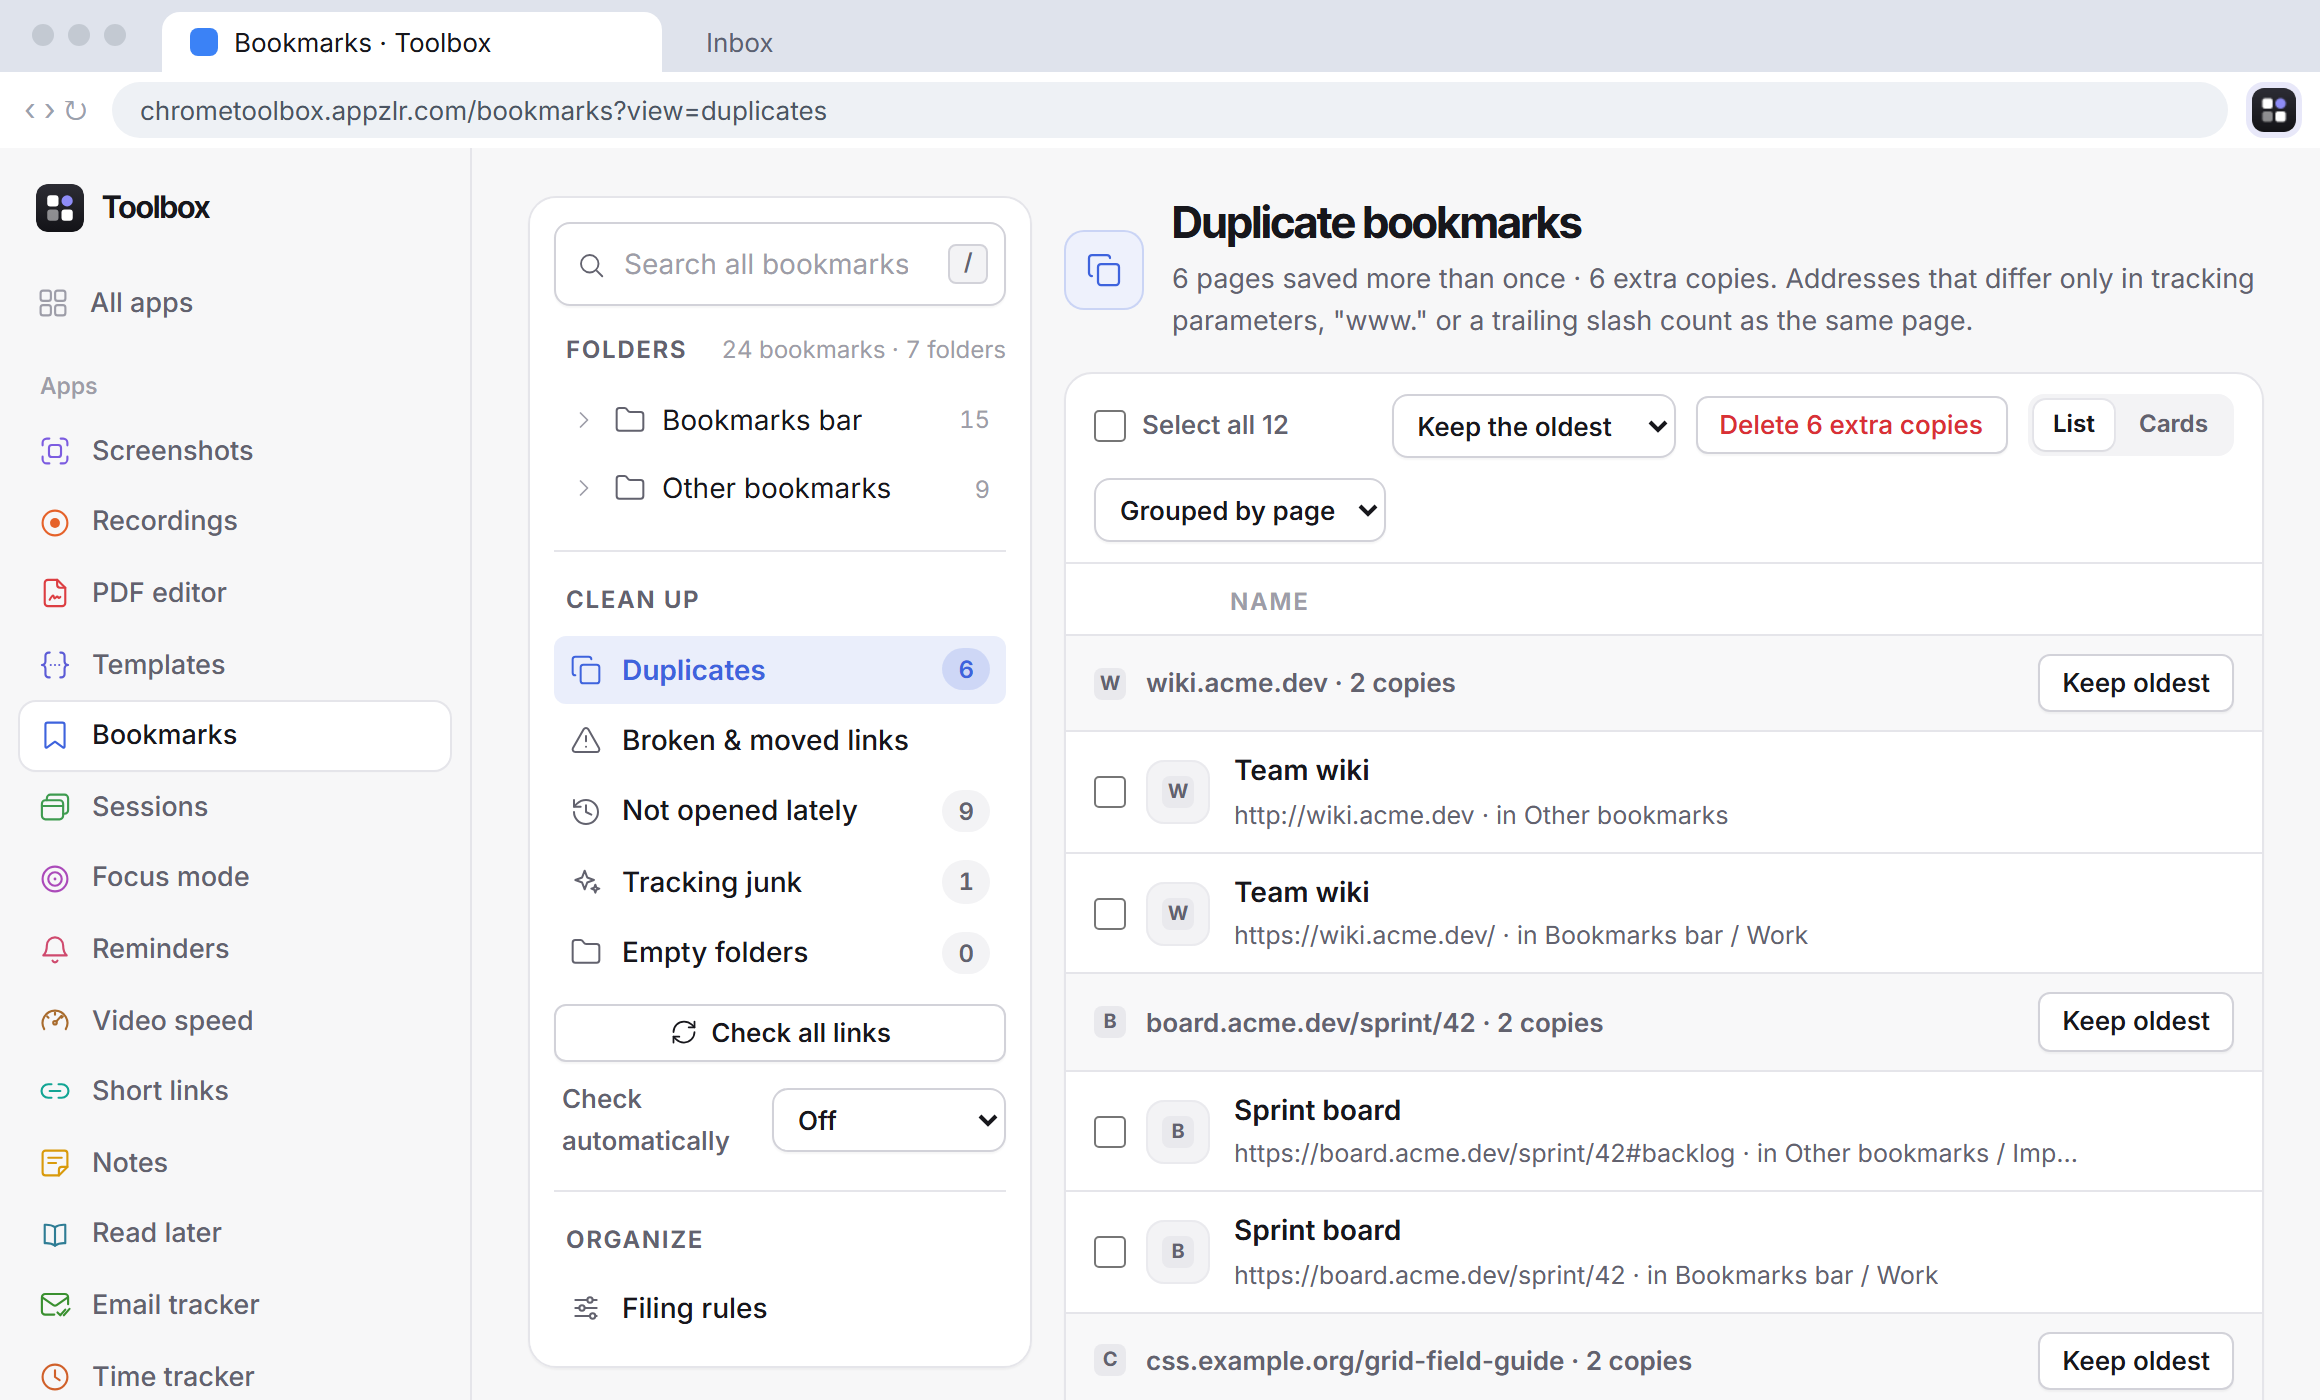The height and width of the screenshot is (1400, 2320).
Task: Click the Read later book icon
Action: click(55, 1234)
